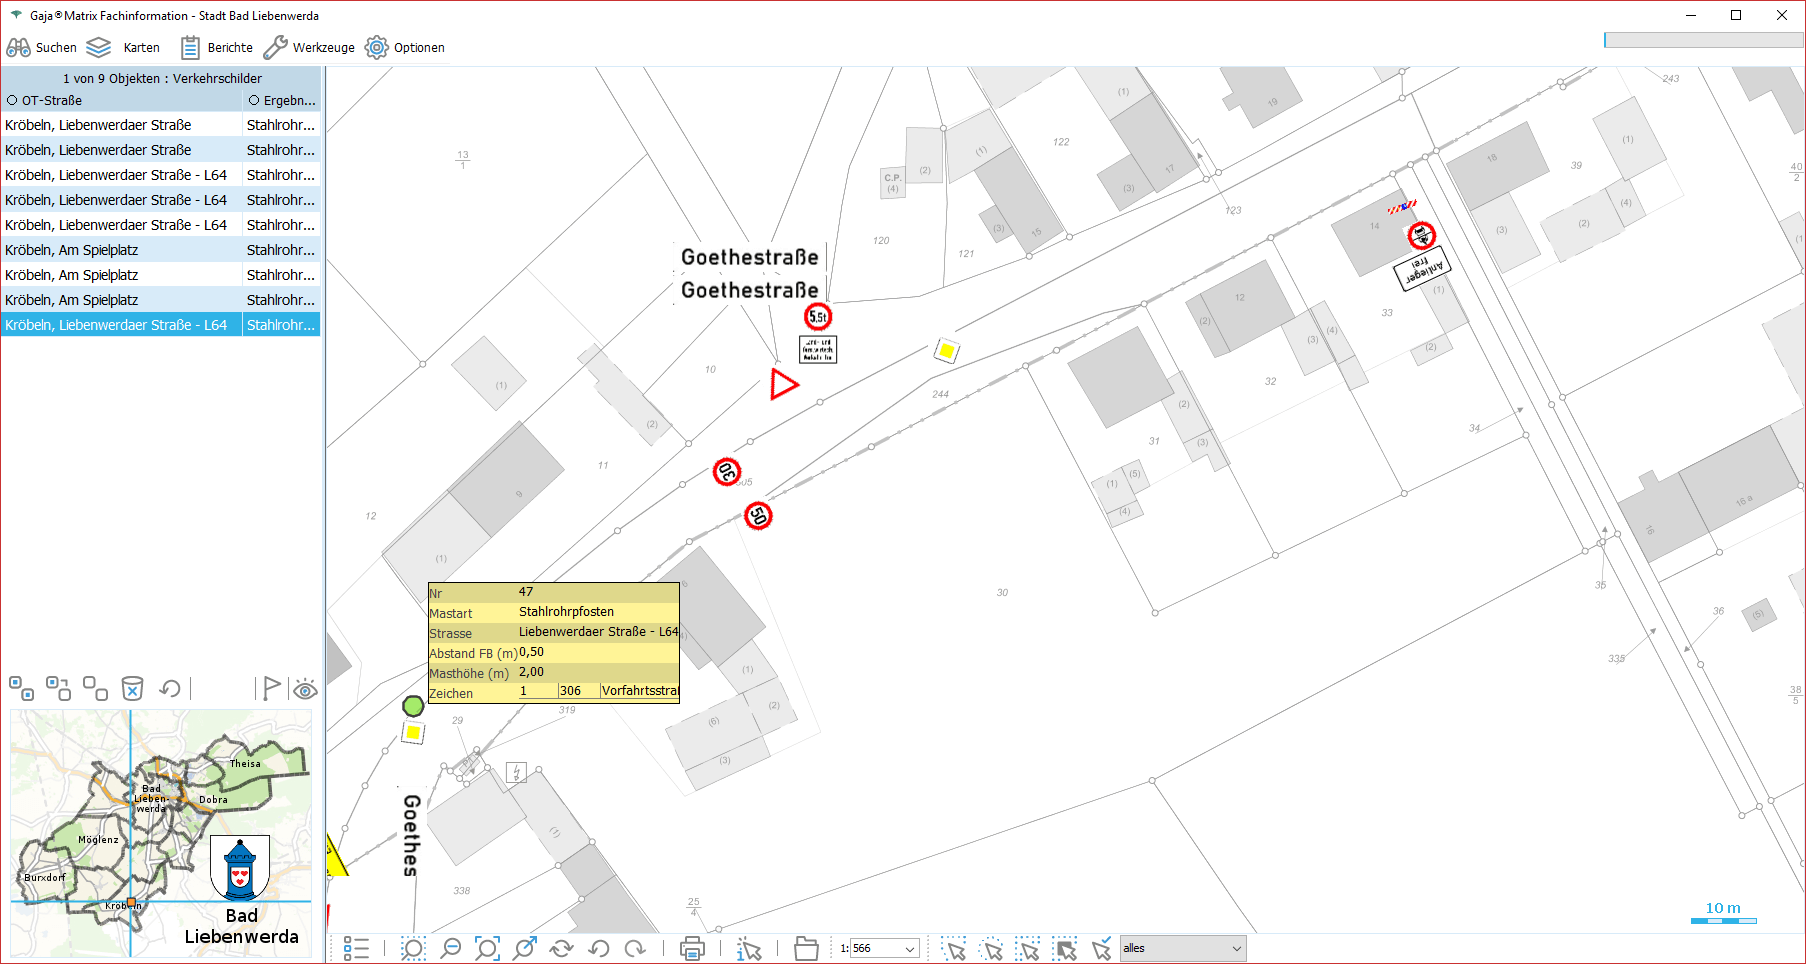Viewport: 1806px width, 964px height.
Task: Toggle the OT-Straße column radio button
Action: (12, 101)
